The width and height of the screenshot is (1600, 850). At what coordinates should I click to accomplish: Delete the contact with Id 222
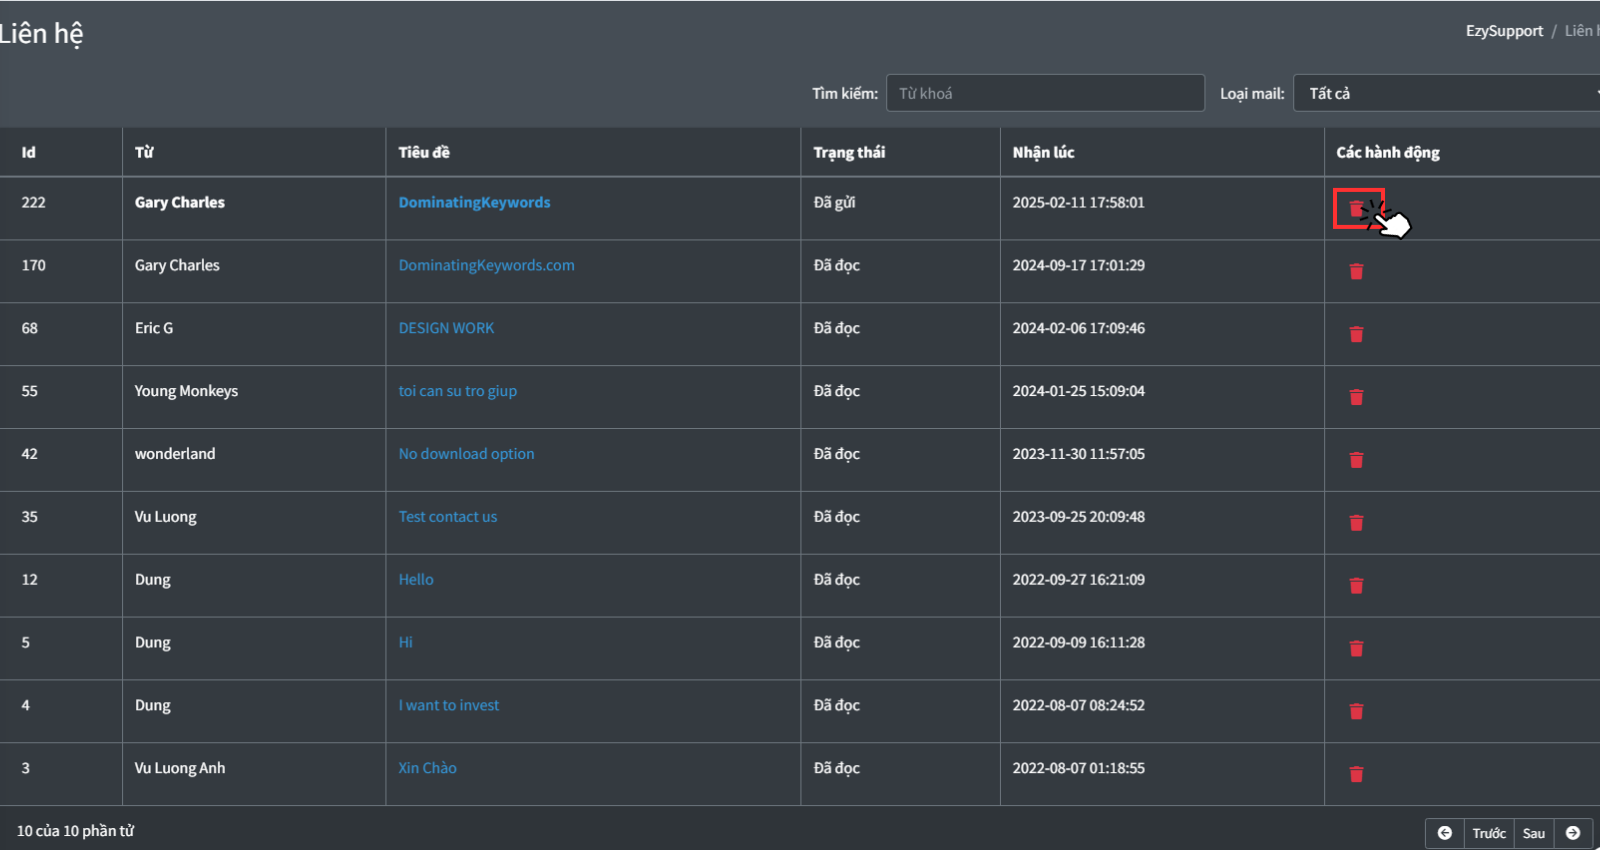(x=1356, y=208)
